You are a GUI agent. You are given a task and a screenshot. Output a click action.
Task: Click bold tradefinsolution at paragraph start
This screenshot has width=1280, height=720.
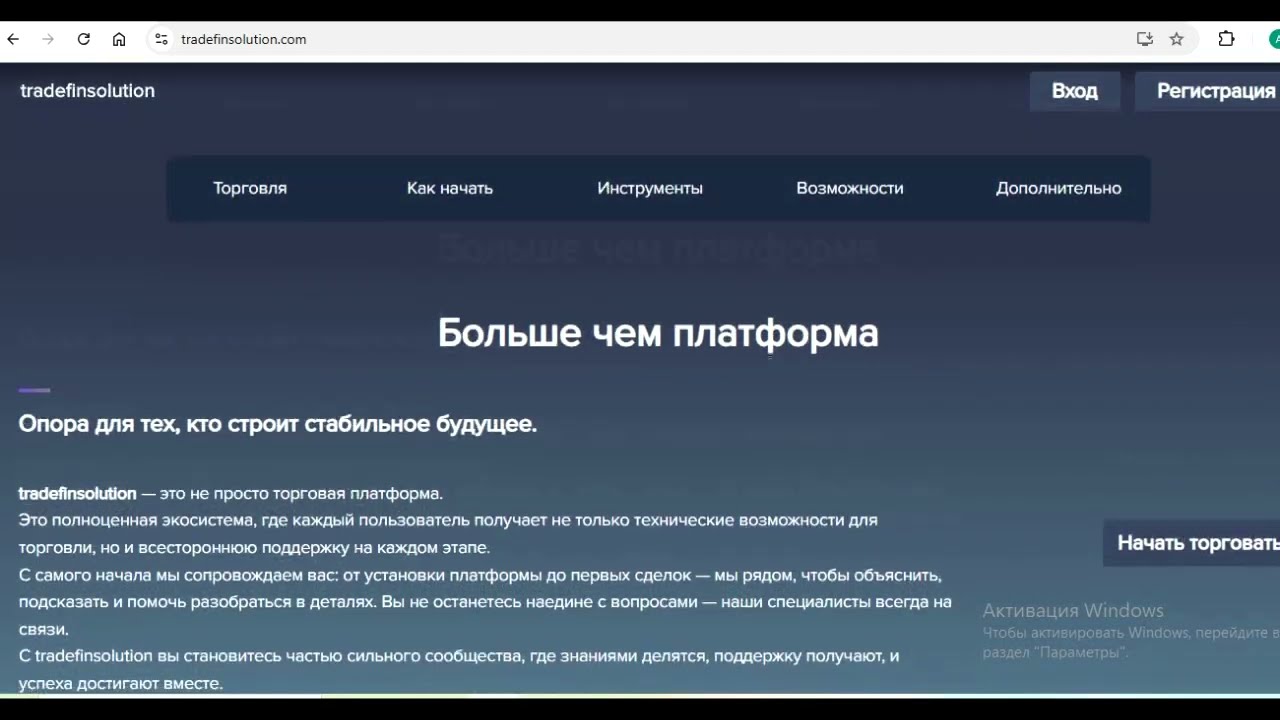click(x=77, y=493)
